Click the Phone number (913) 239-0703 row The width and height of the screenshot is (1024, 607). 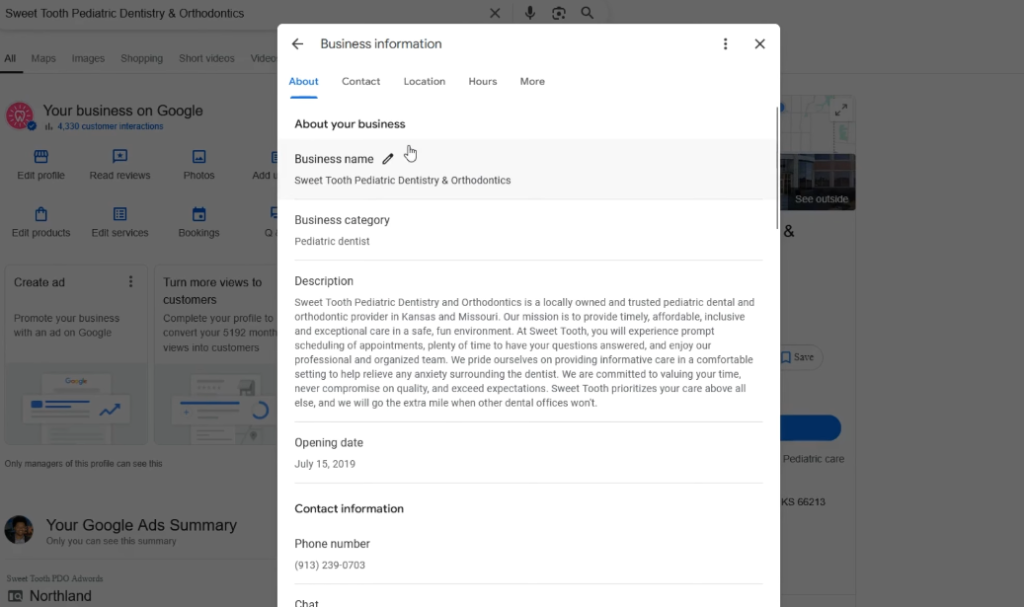tap(528, 554)
